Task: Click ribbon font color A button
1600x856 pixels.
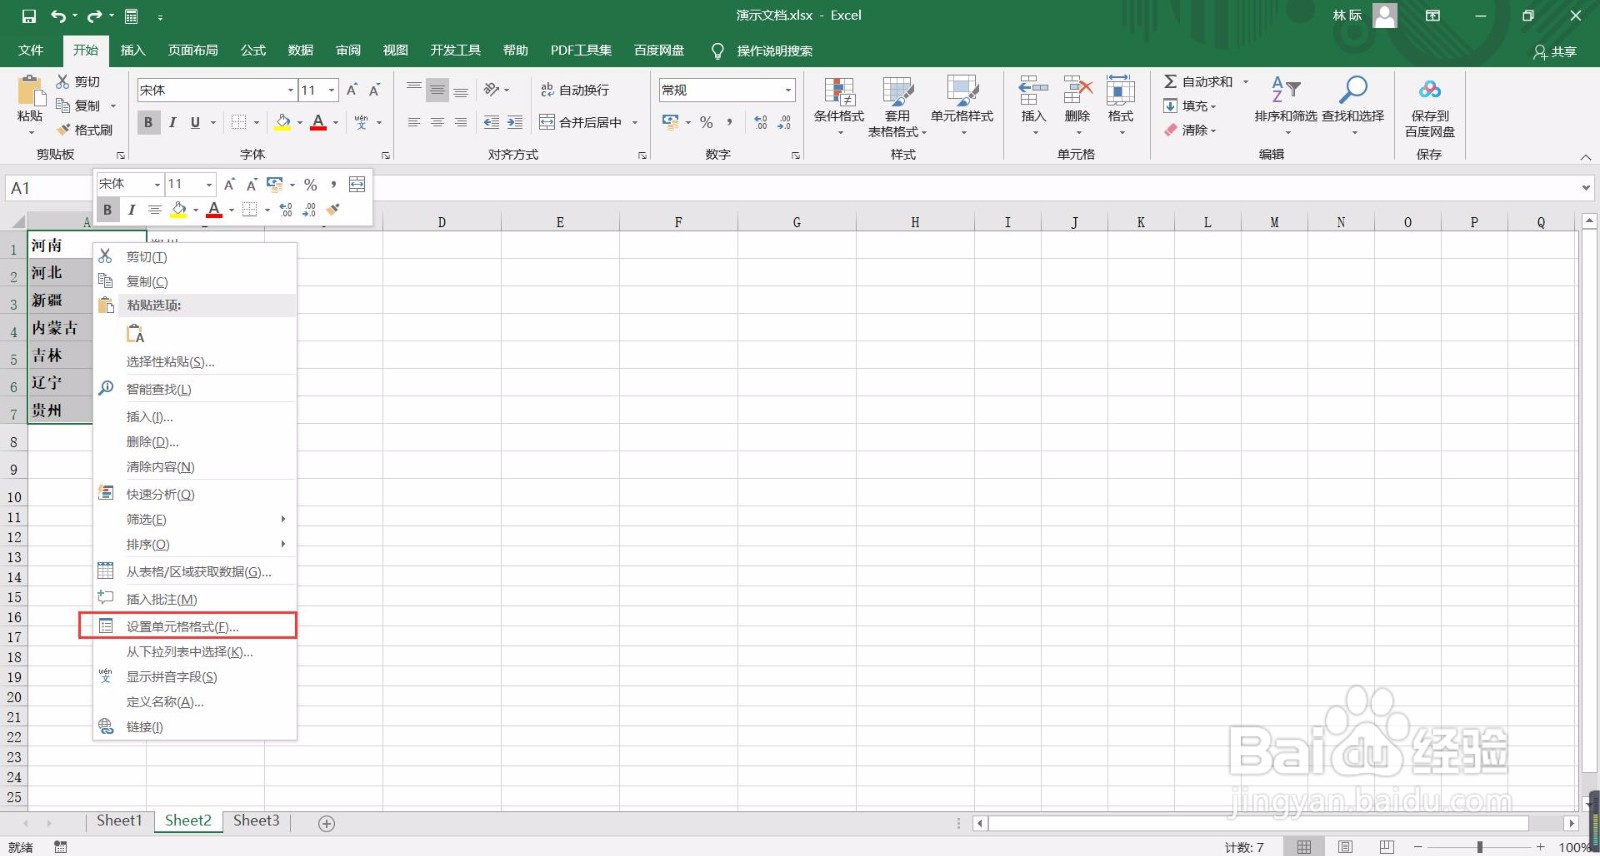Action: coord(318,122)
